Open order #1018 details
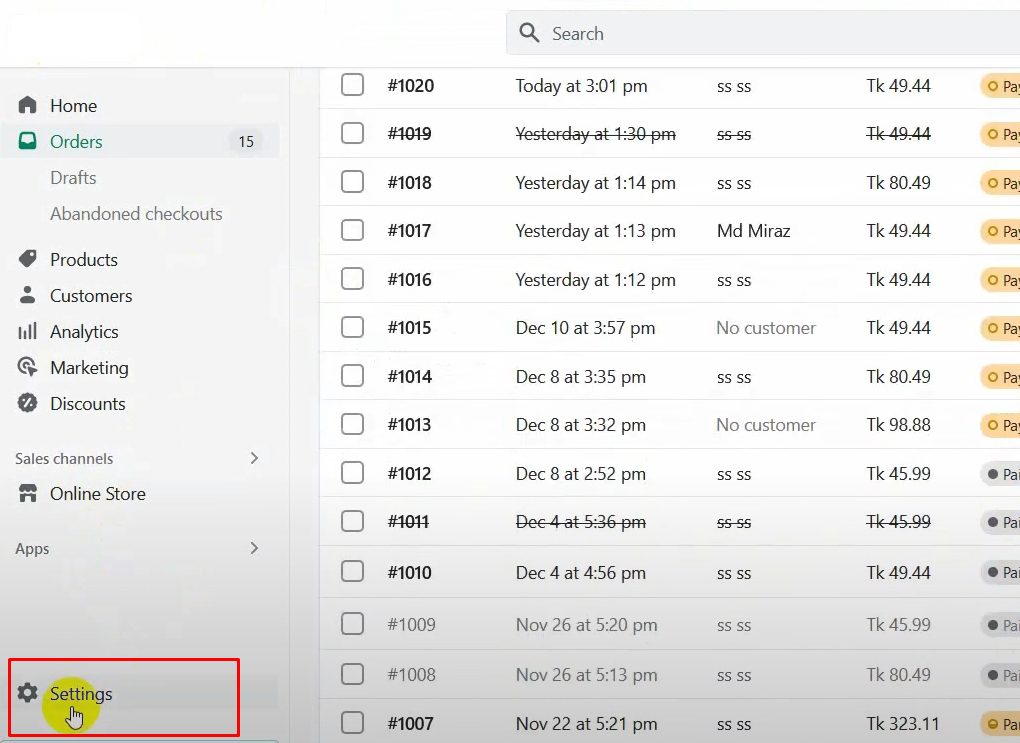The height and width of the screenshot is (743, 1020). (410, 183)
